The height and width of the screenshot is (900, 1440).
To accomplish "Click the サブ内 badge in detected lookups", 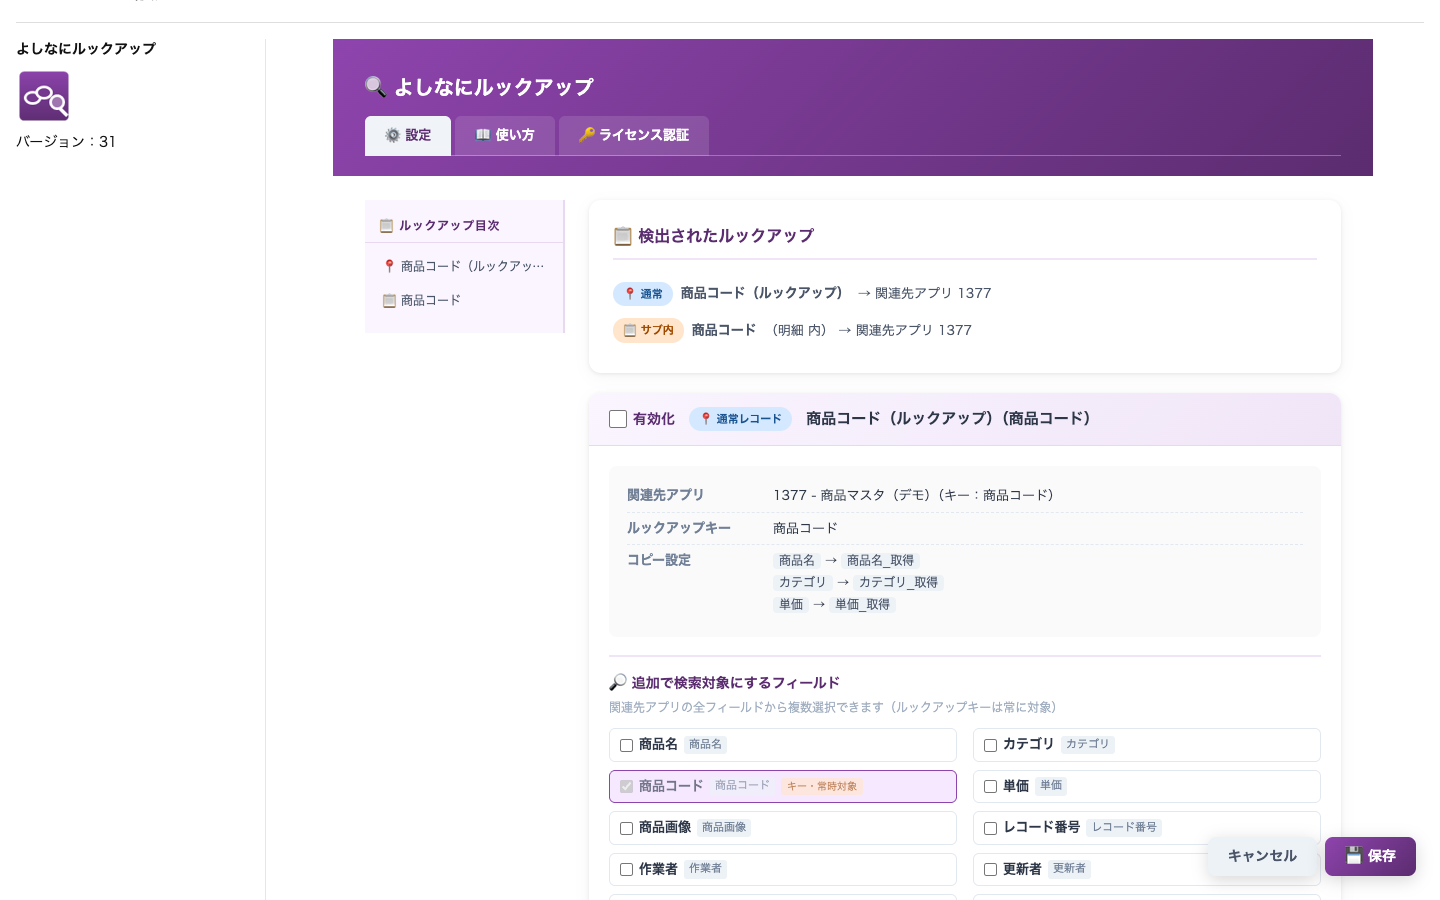I will tap(648, 330).
